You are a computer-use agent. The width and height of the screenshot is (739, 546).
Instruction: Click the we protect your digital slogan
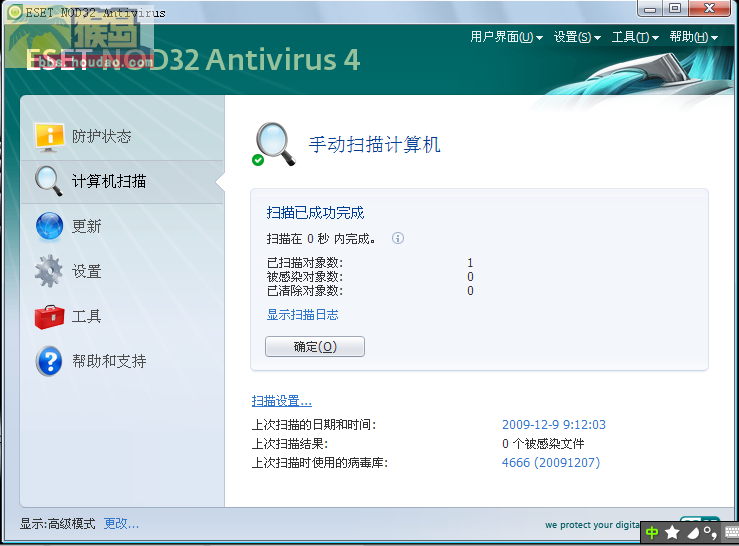(x=592, y=525)
